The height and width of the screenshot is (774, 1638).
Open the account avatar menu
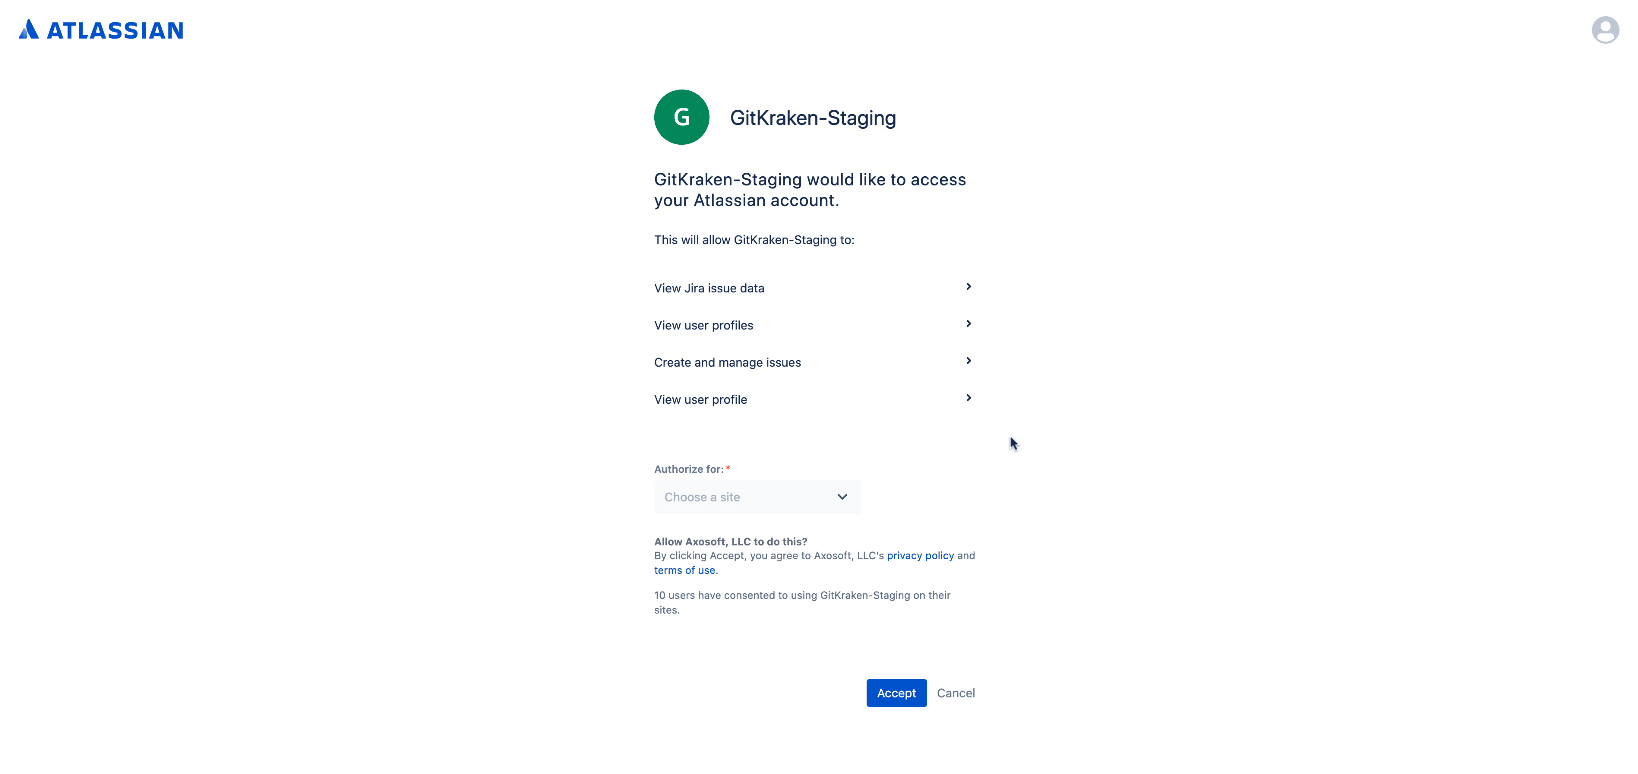[1605, 30]
